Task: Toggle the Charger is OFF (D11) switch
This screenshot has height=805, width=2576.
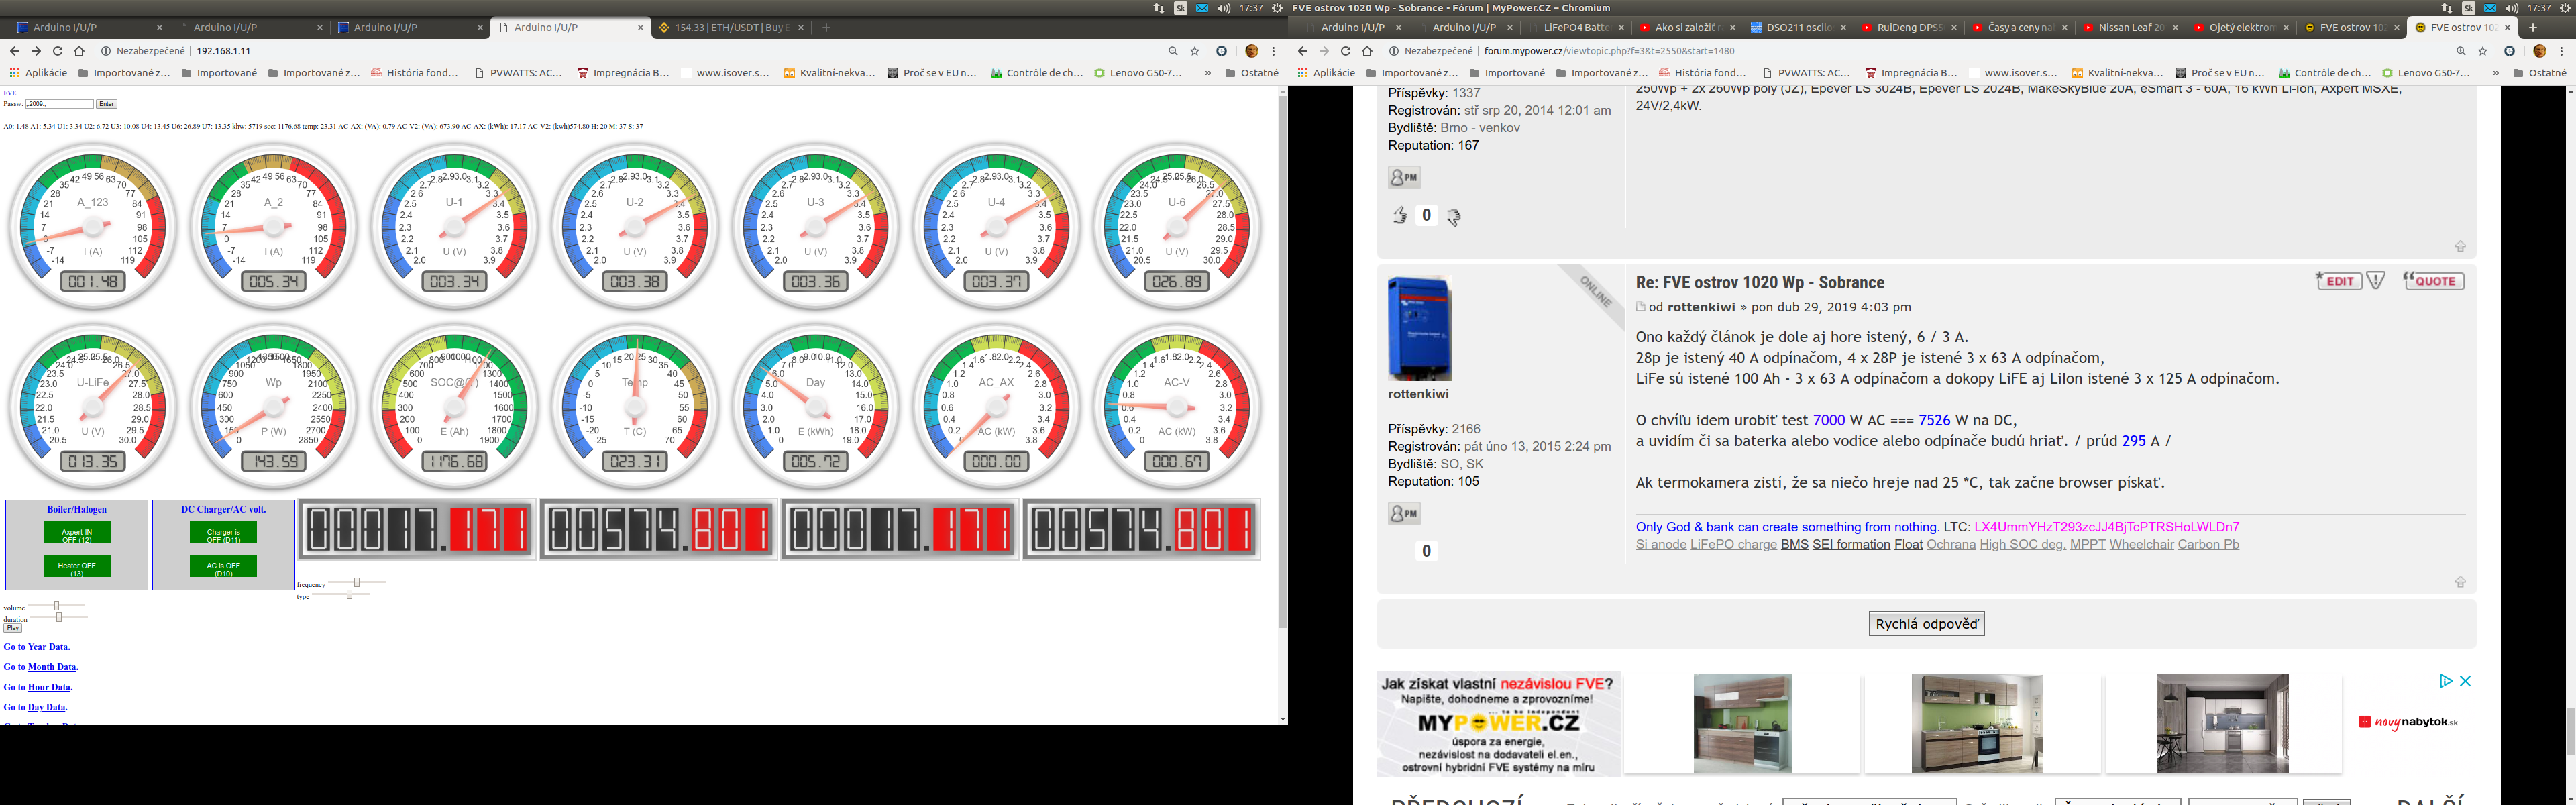Action: click(223, 533)
